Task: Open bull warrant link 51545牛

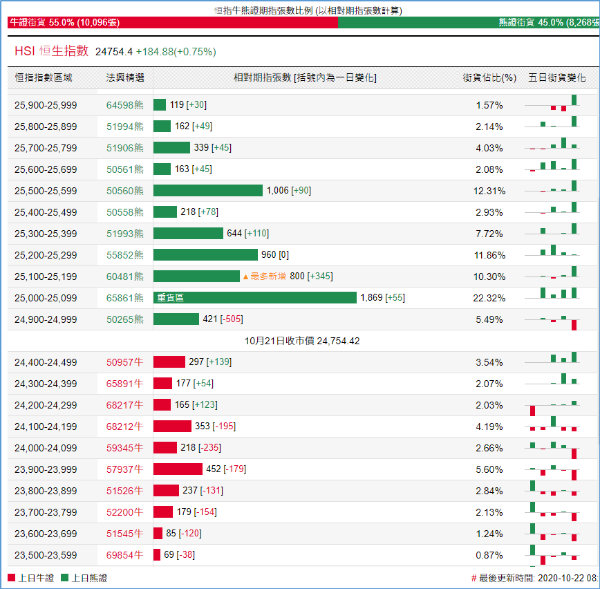Action: tap(125, 534)
